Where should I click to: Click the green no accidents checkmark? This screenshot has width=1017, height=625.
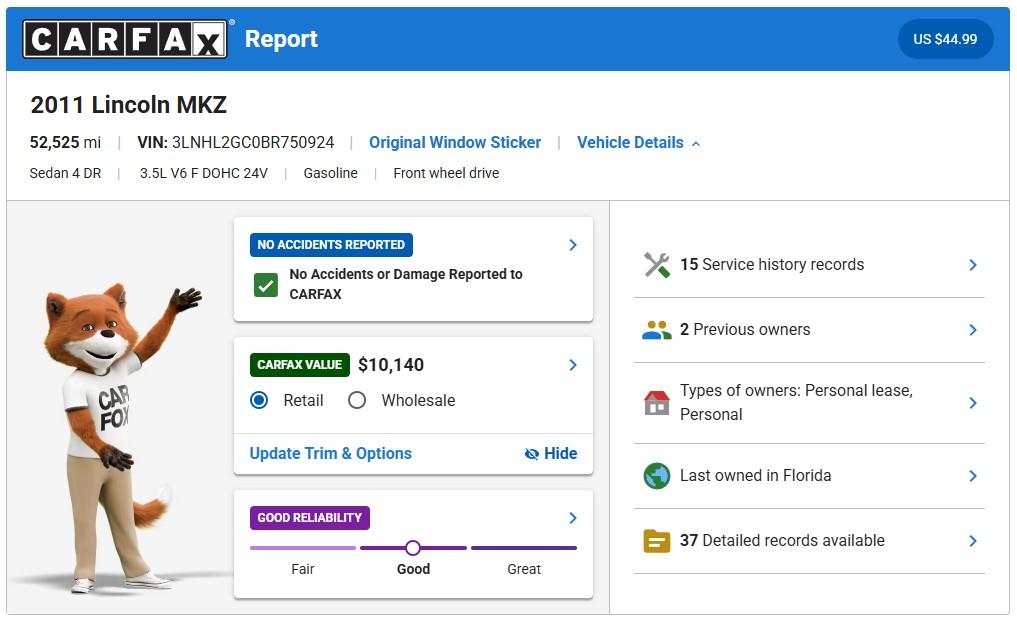coord(265,285)
